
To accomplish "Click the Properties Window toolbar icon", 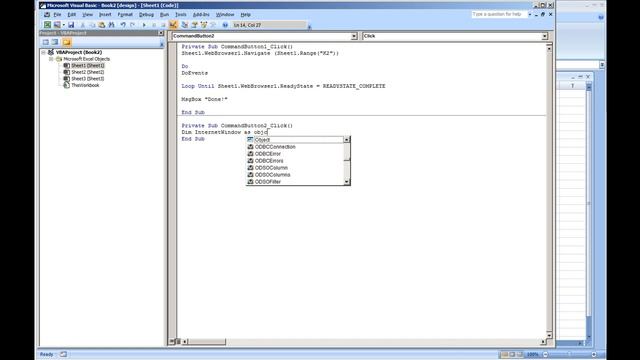I will tap(194, 25).
